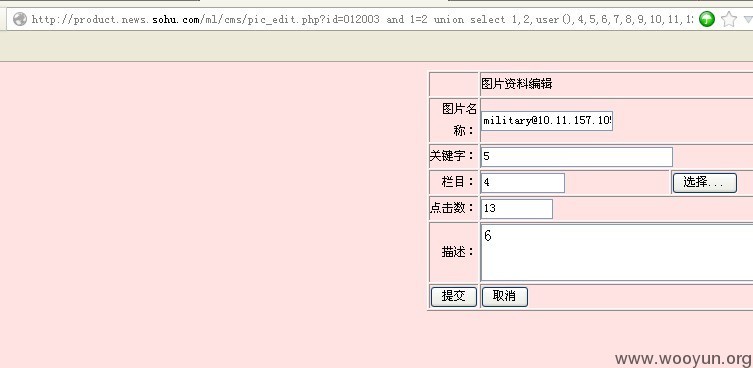Click inside the 描述 text area
This screenshot has height=368, width=753.
[x=617, y=252]
